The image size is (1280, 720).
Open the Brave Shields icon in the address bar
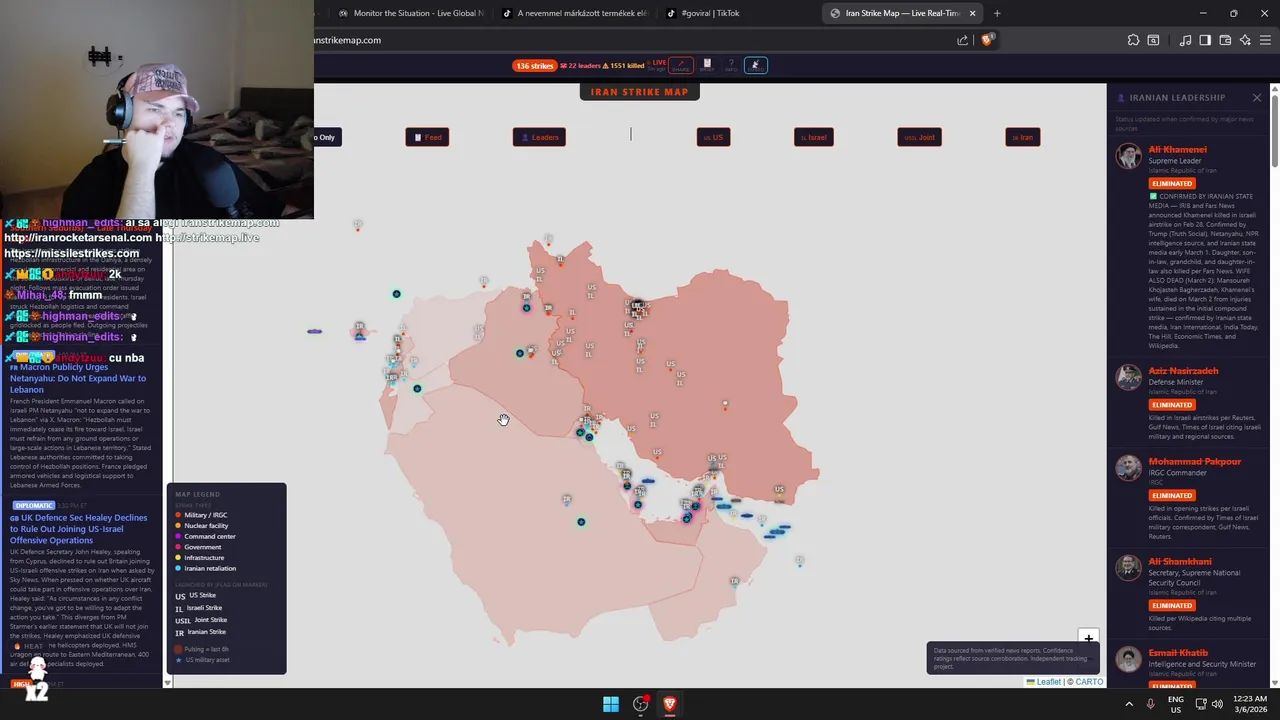(x=987, y=40)
